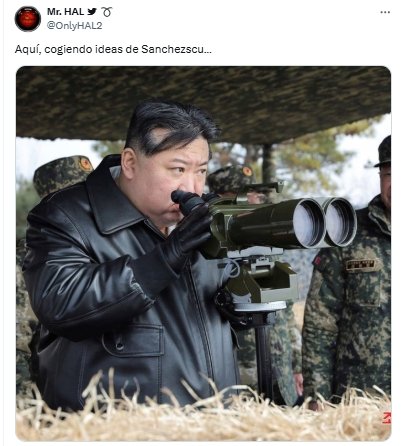Click the name tag patch on the camouflage uniform
The image size is (402, 446).
tap(360, 265)
